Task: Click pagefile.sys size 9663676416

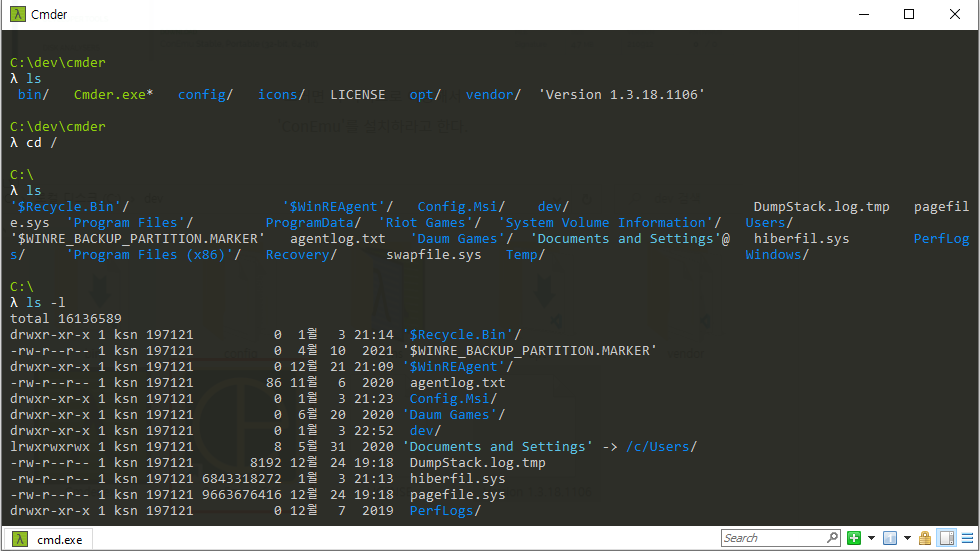Action: (x=241, y=495)
